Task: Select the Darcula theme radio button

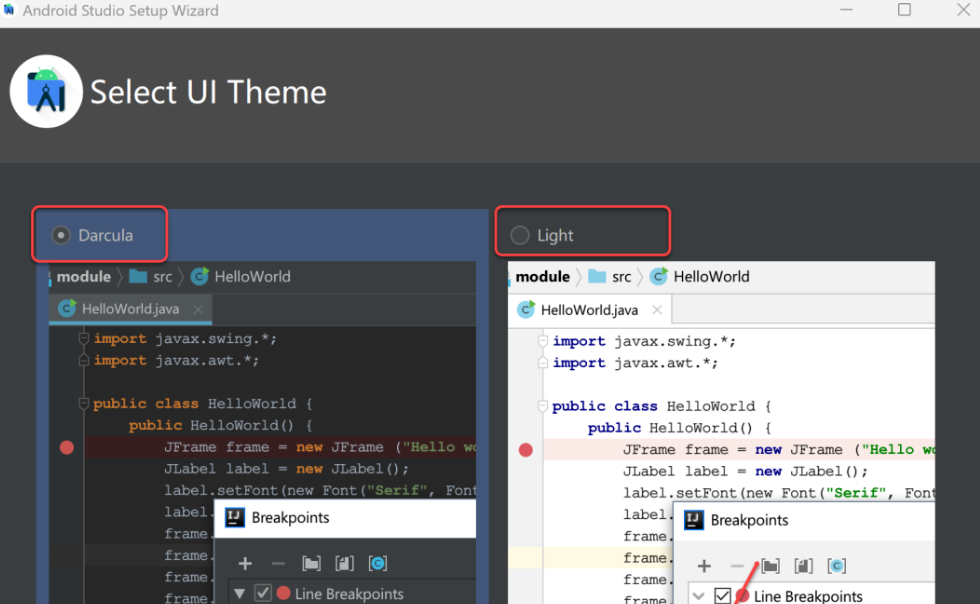Action: [x=61, y=235]
